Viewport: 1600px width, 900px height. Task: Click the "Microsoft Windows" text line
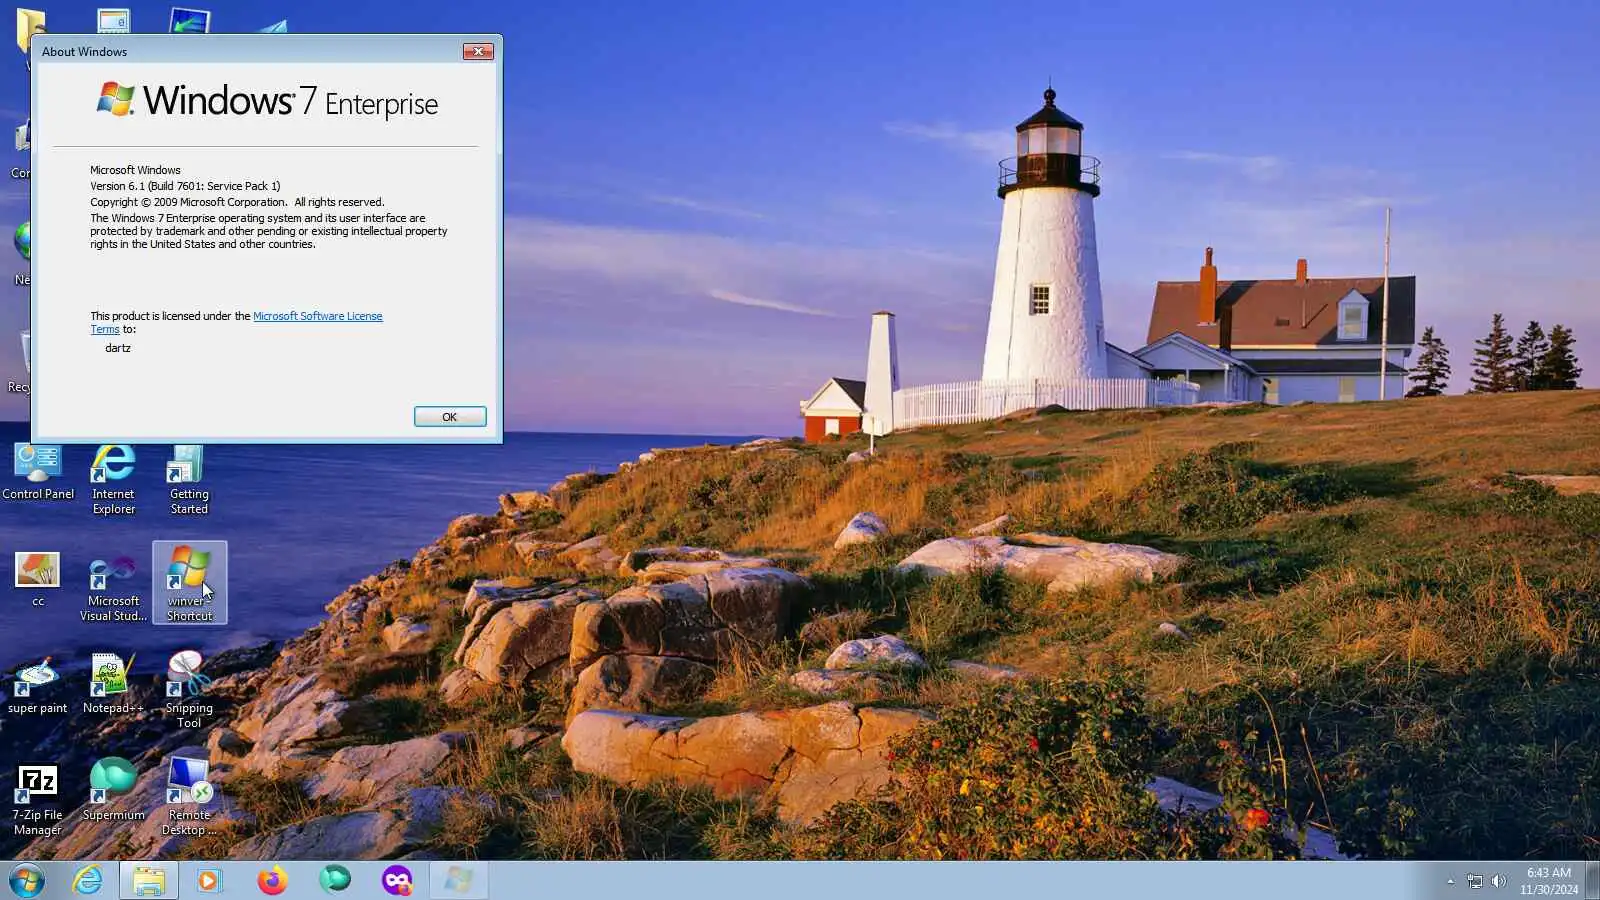click(x=135, y=170)
